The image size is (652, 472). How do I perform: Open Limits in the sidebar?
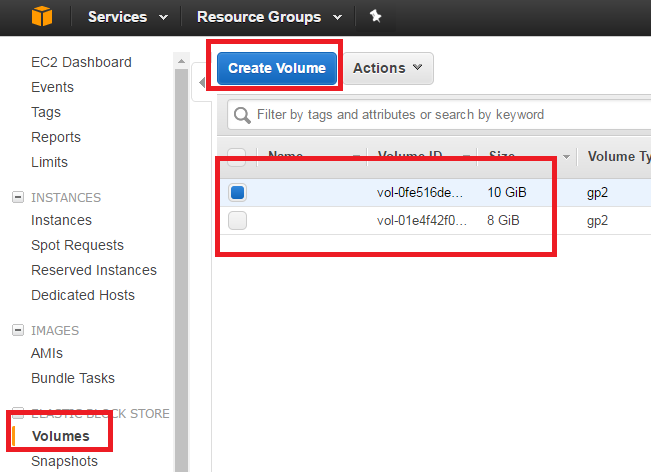tap(49, 162)
